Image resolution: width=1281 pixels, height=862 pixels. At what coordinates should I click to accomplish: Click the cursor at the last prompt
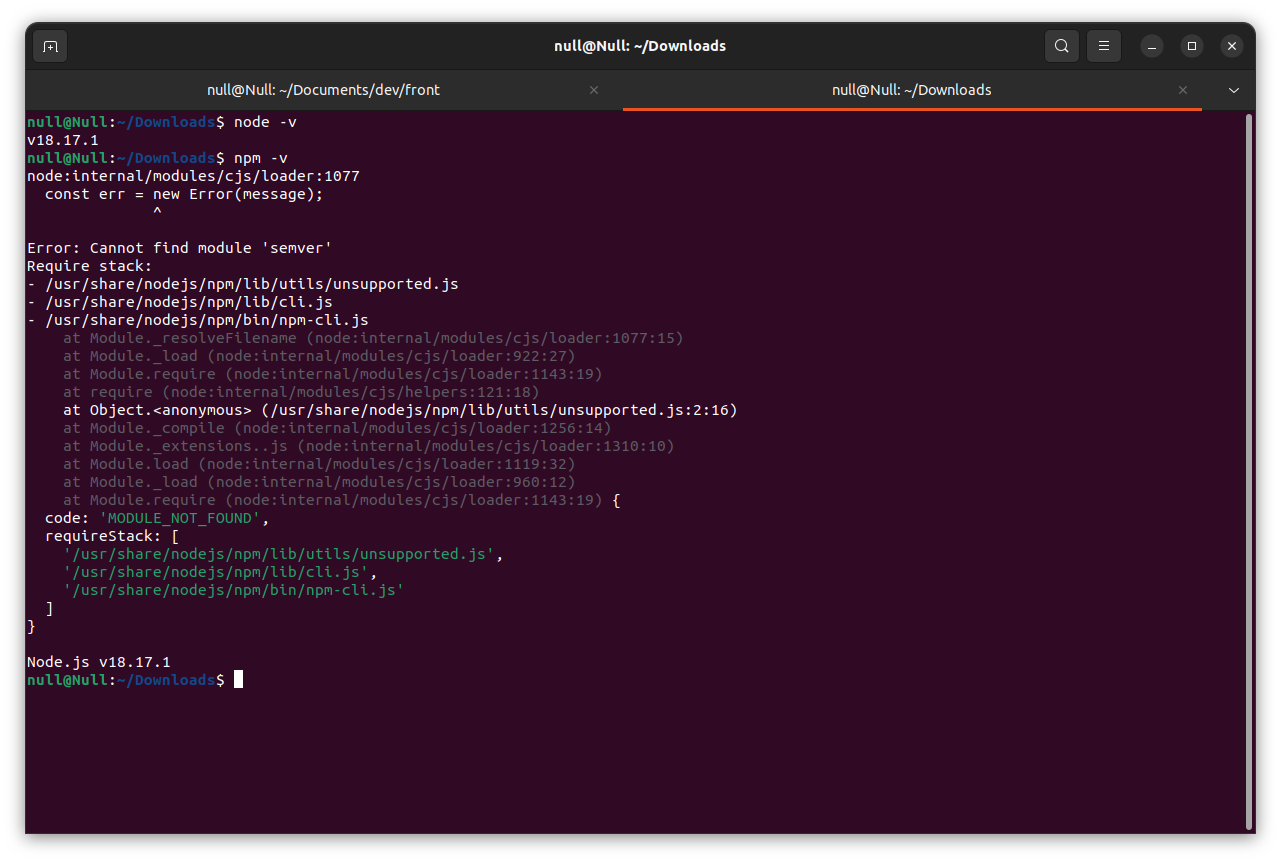point(238,680)
